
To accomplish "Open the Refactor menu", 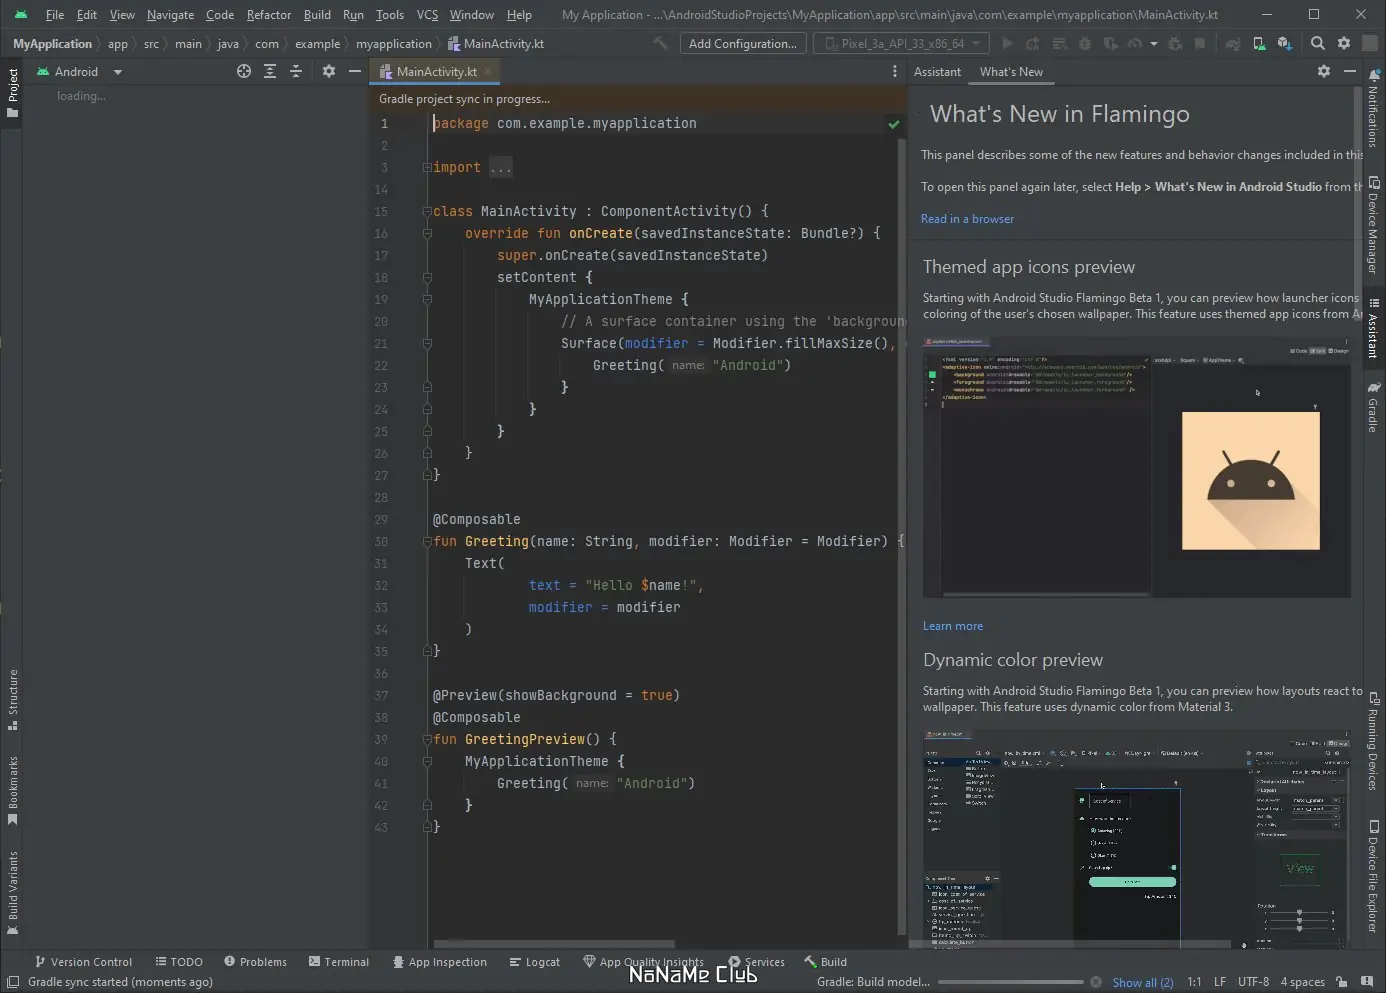I will (x=268, y=15).
